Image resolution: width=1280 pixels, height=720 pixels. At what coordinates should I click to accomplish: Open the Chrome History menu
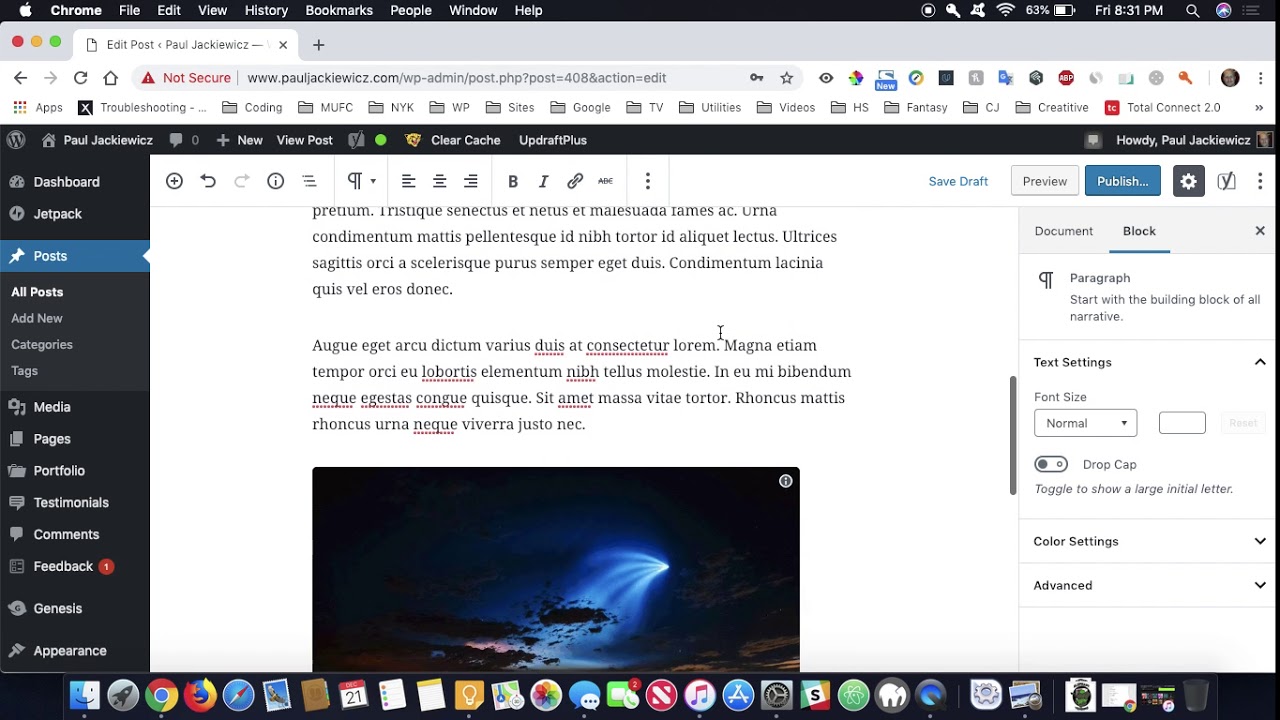[x=266, y=10]
